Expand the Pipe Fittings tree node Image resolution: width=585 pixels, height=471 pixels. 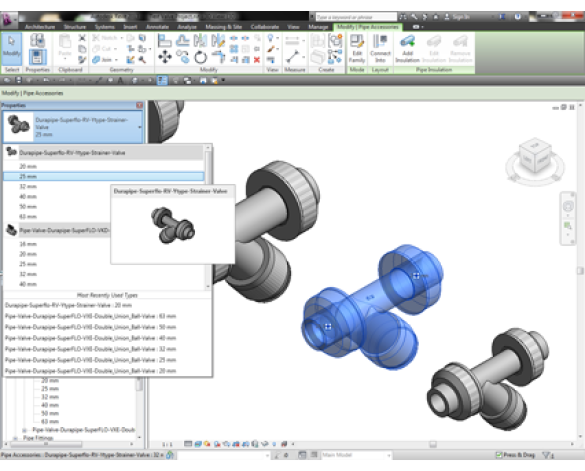(x=15, y=438)
